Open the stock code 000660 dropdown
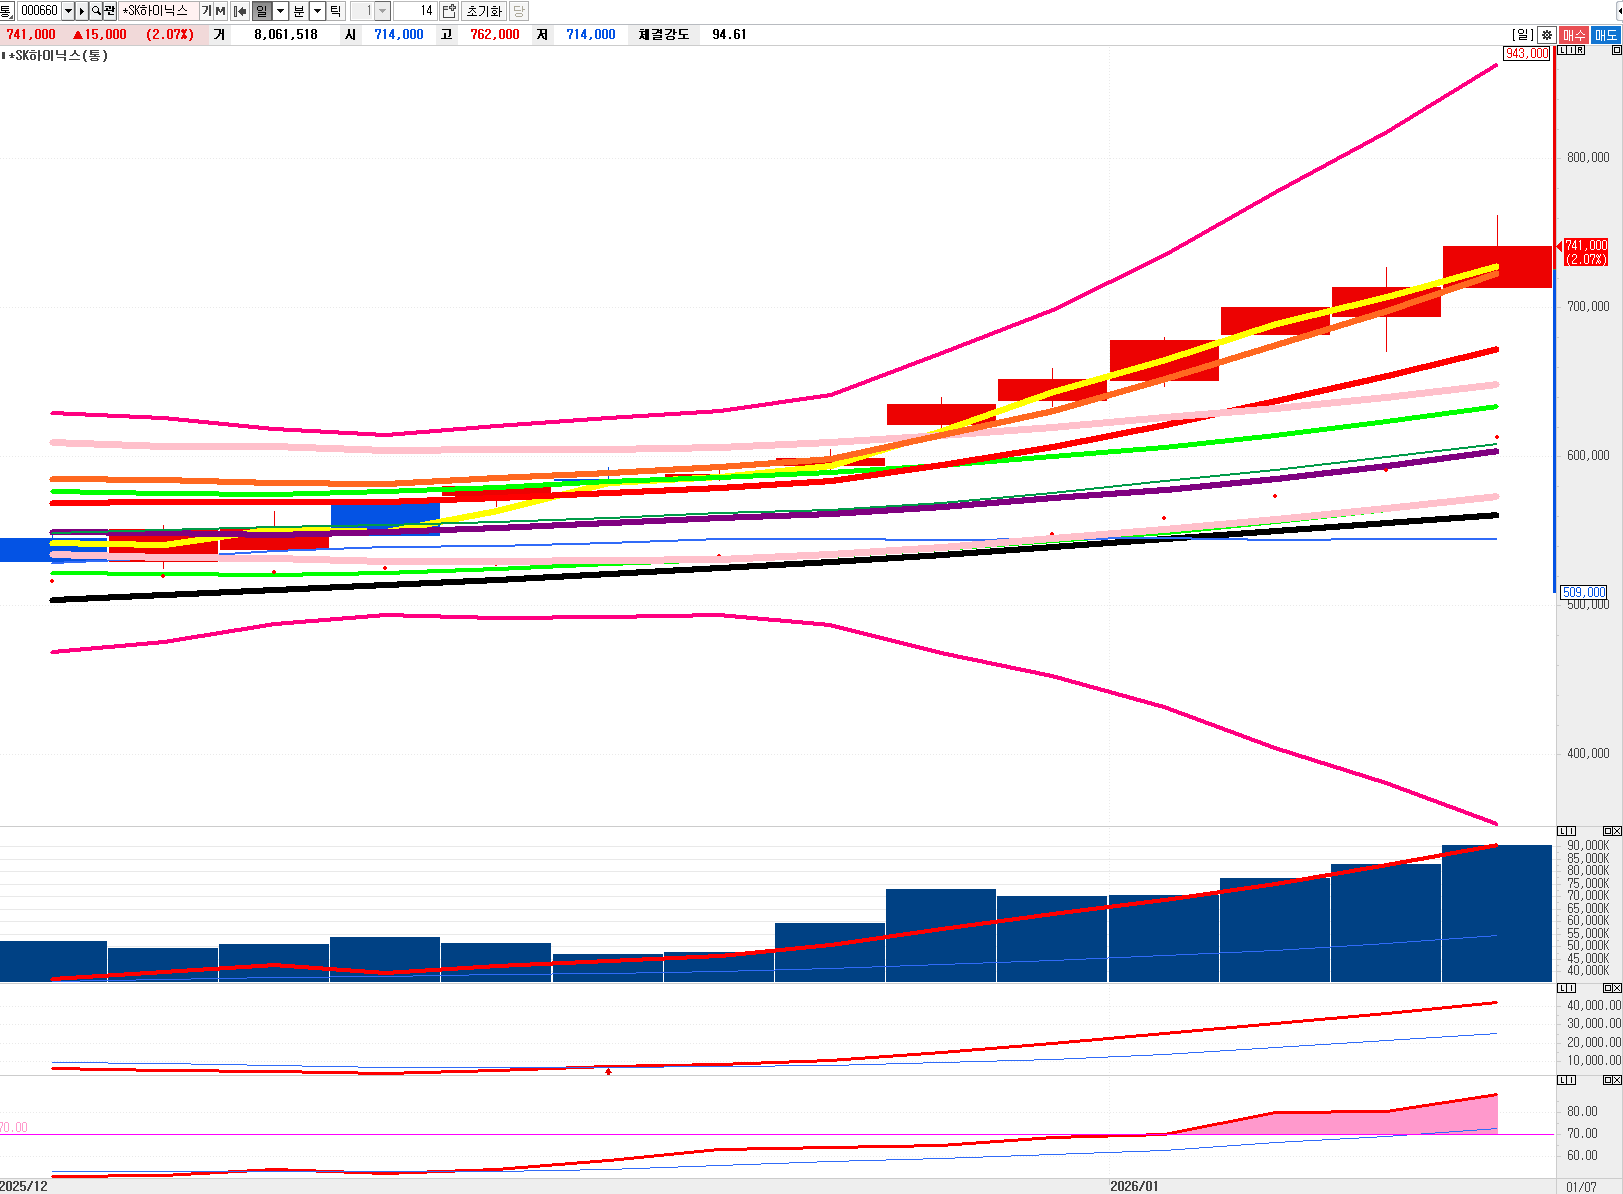This screenshot has height=1194, width=1623. pyautogui.click(x=68, y=11)
